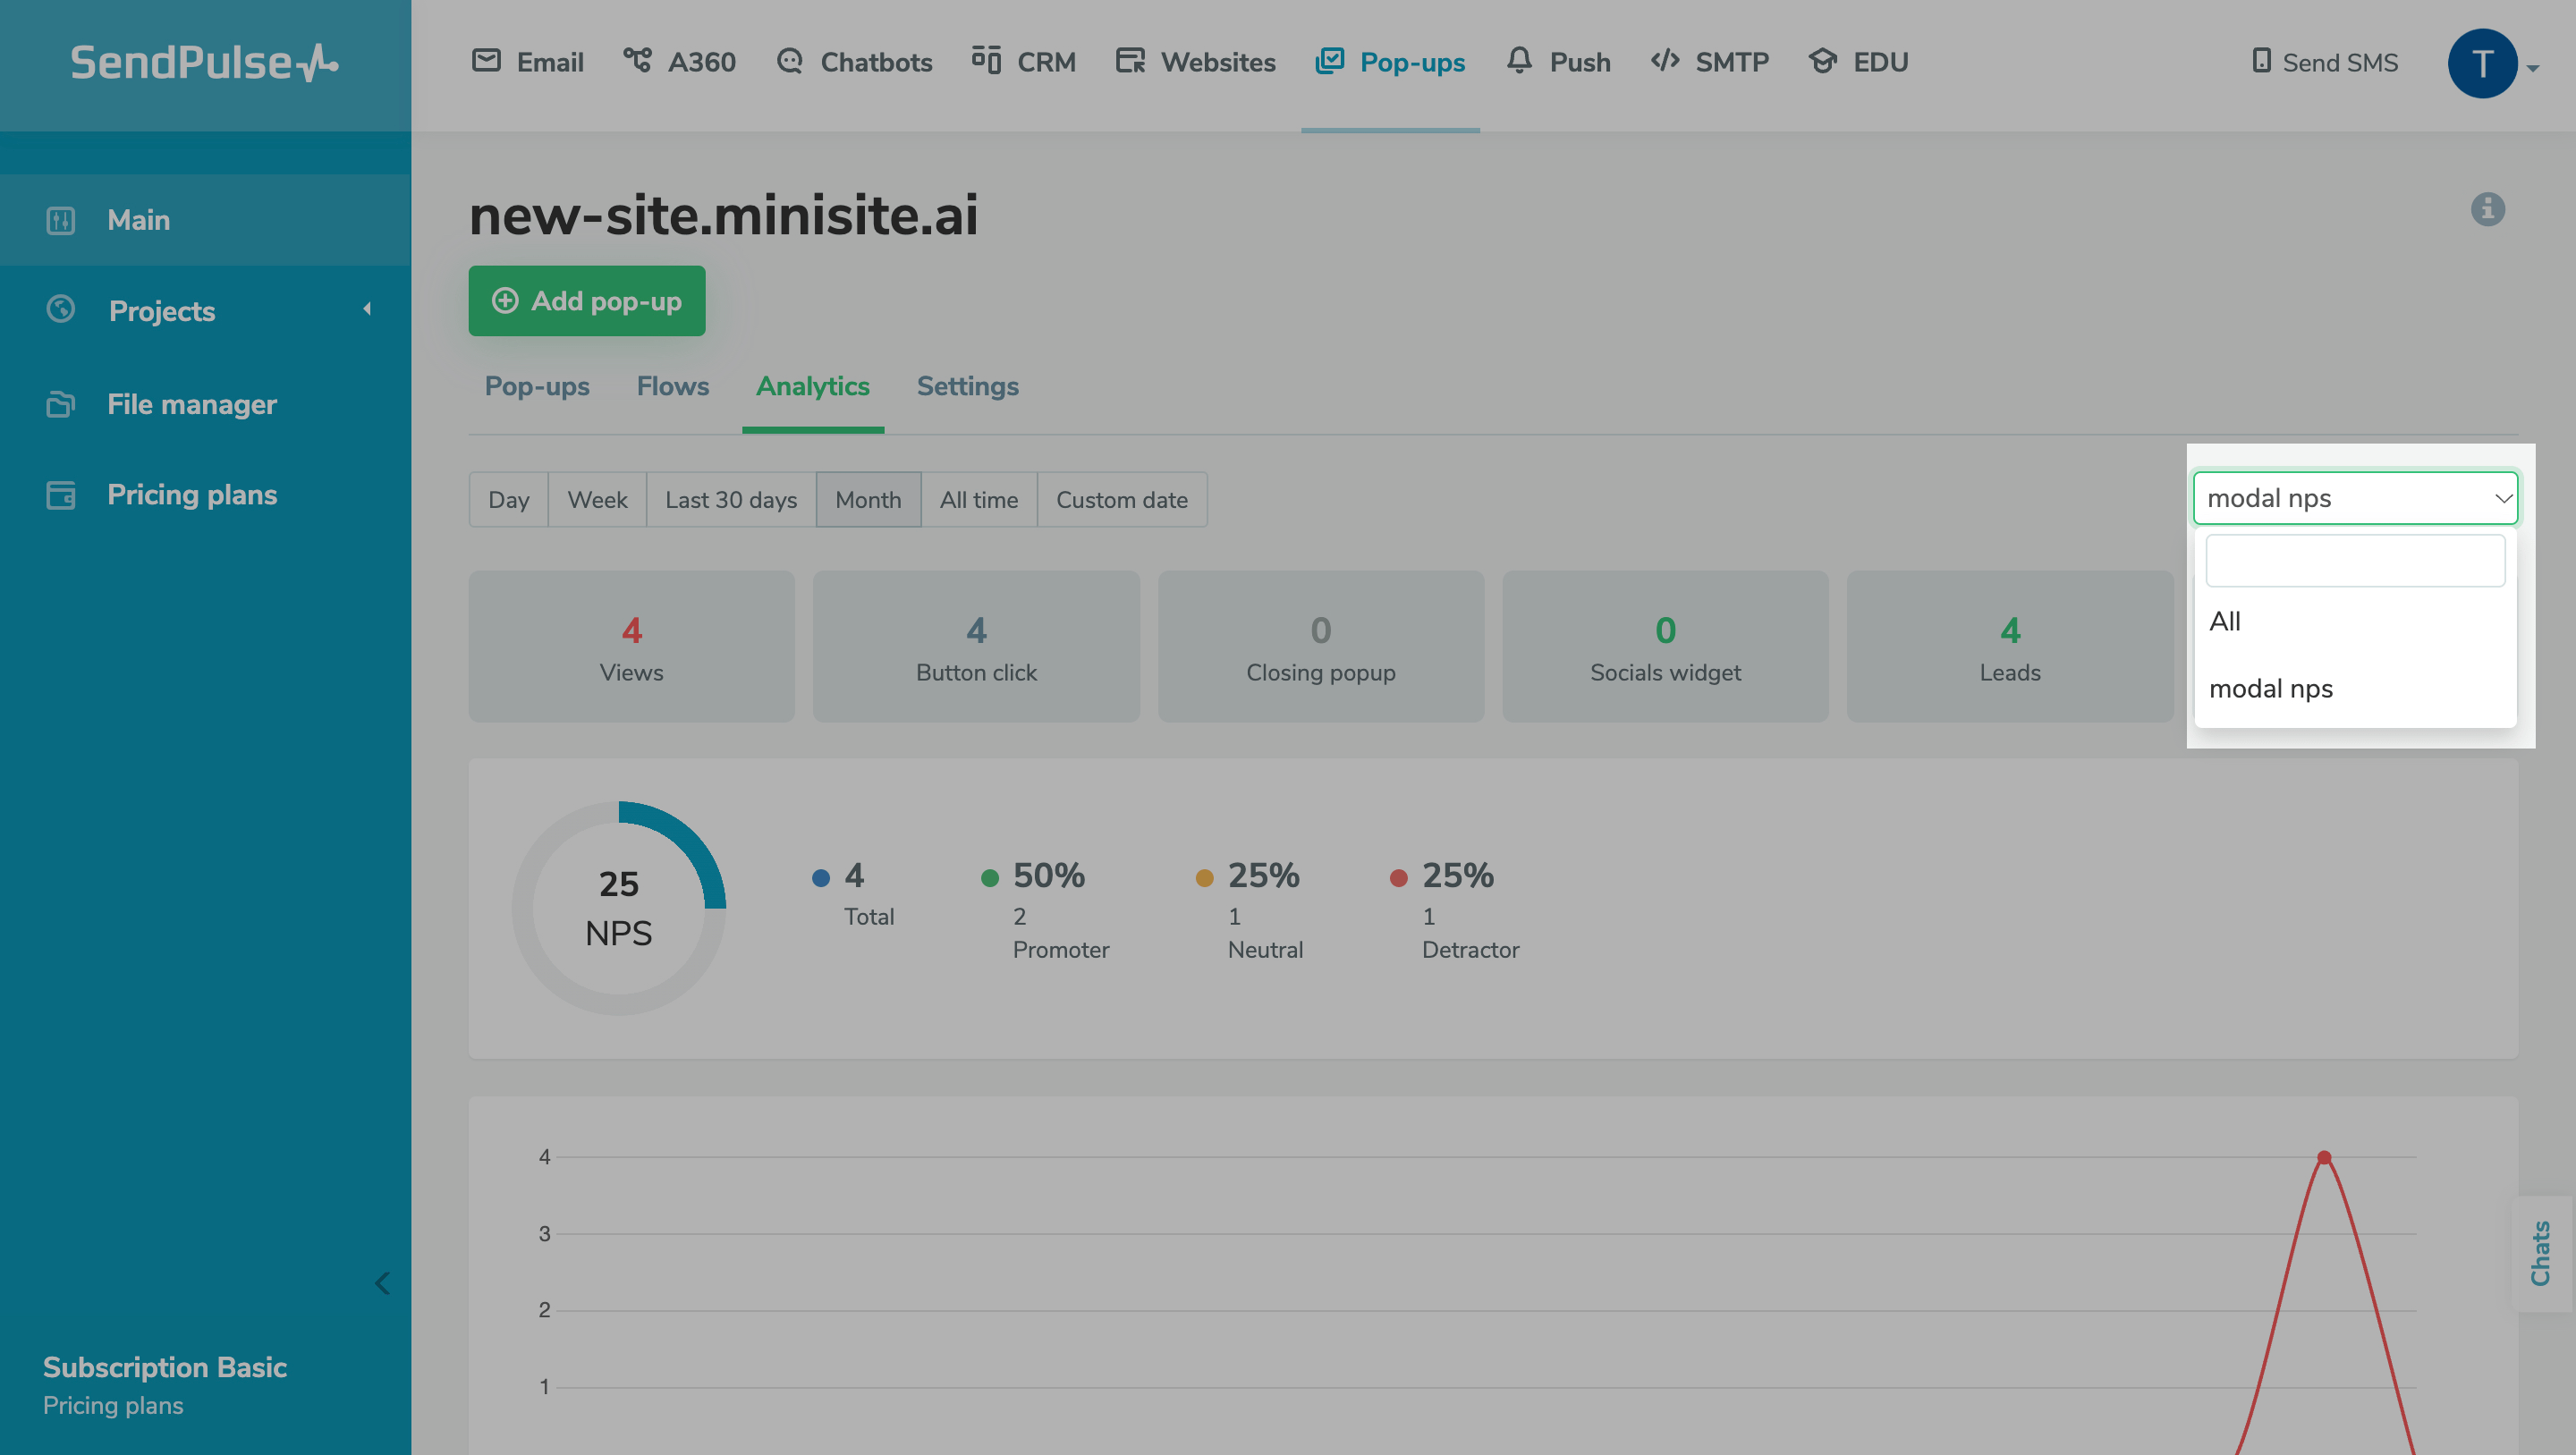
Task: Open the Settings tab
Action: coord(967,386)
